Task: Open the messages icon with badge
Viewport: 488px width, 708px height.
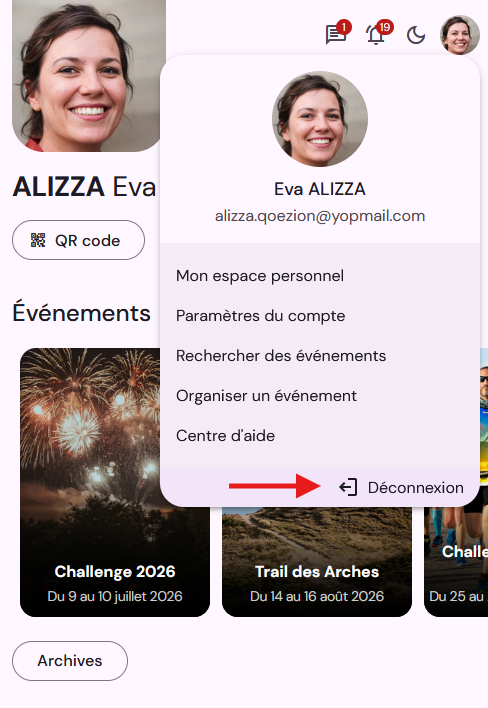Action: 336,34
